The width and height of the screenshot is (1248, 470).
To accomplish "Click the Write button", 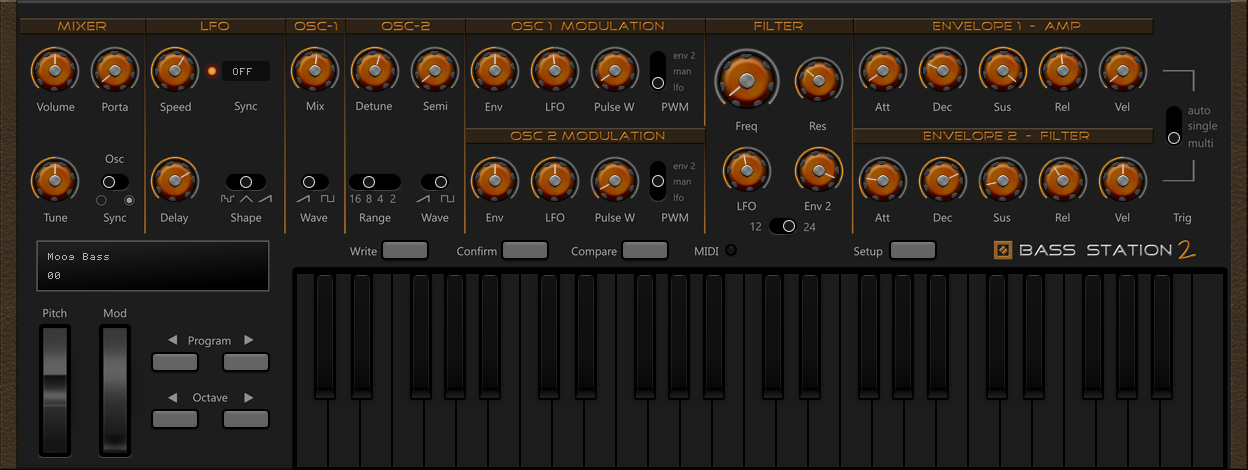I will [x=405, y=250].
